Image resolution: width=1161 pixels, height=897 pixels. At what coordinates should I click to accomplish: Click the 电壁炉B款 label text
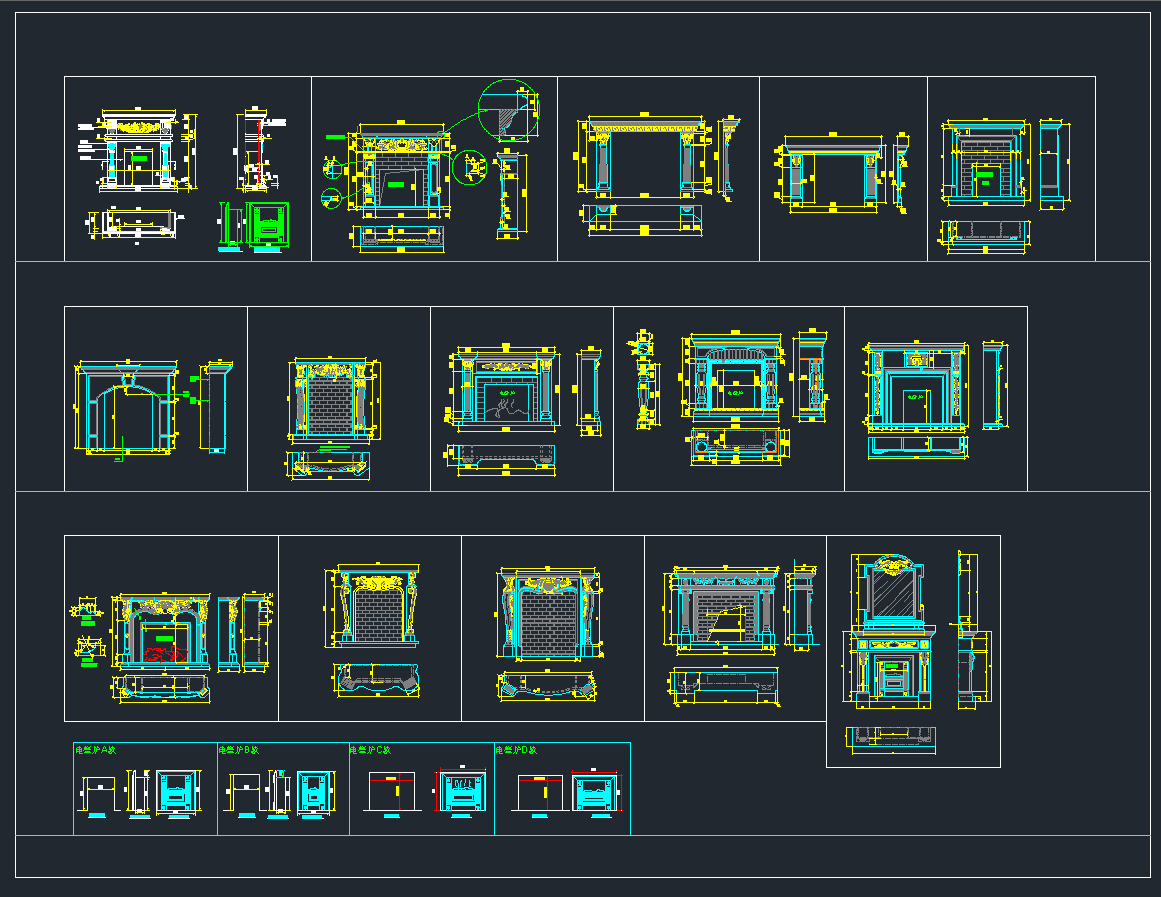[x=238, y=750]
